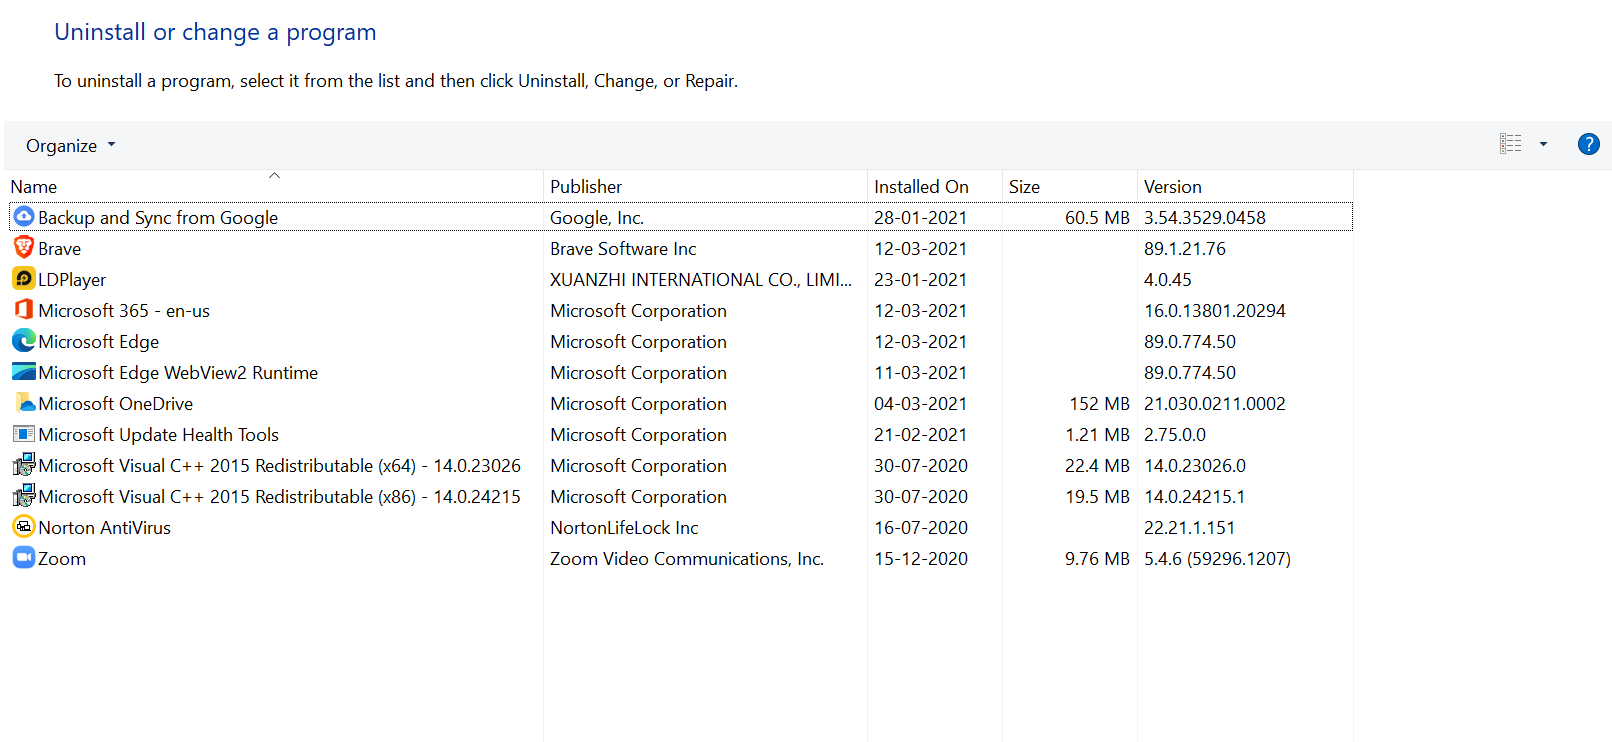The width and height of the screenshot is (1612, 742).
Task: Select the Microsoft Edge program name
Action: (x=99, y=342)
